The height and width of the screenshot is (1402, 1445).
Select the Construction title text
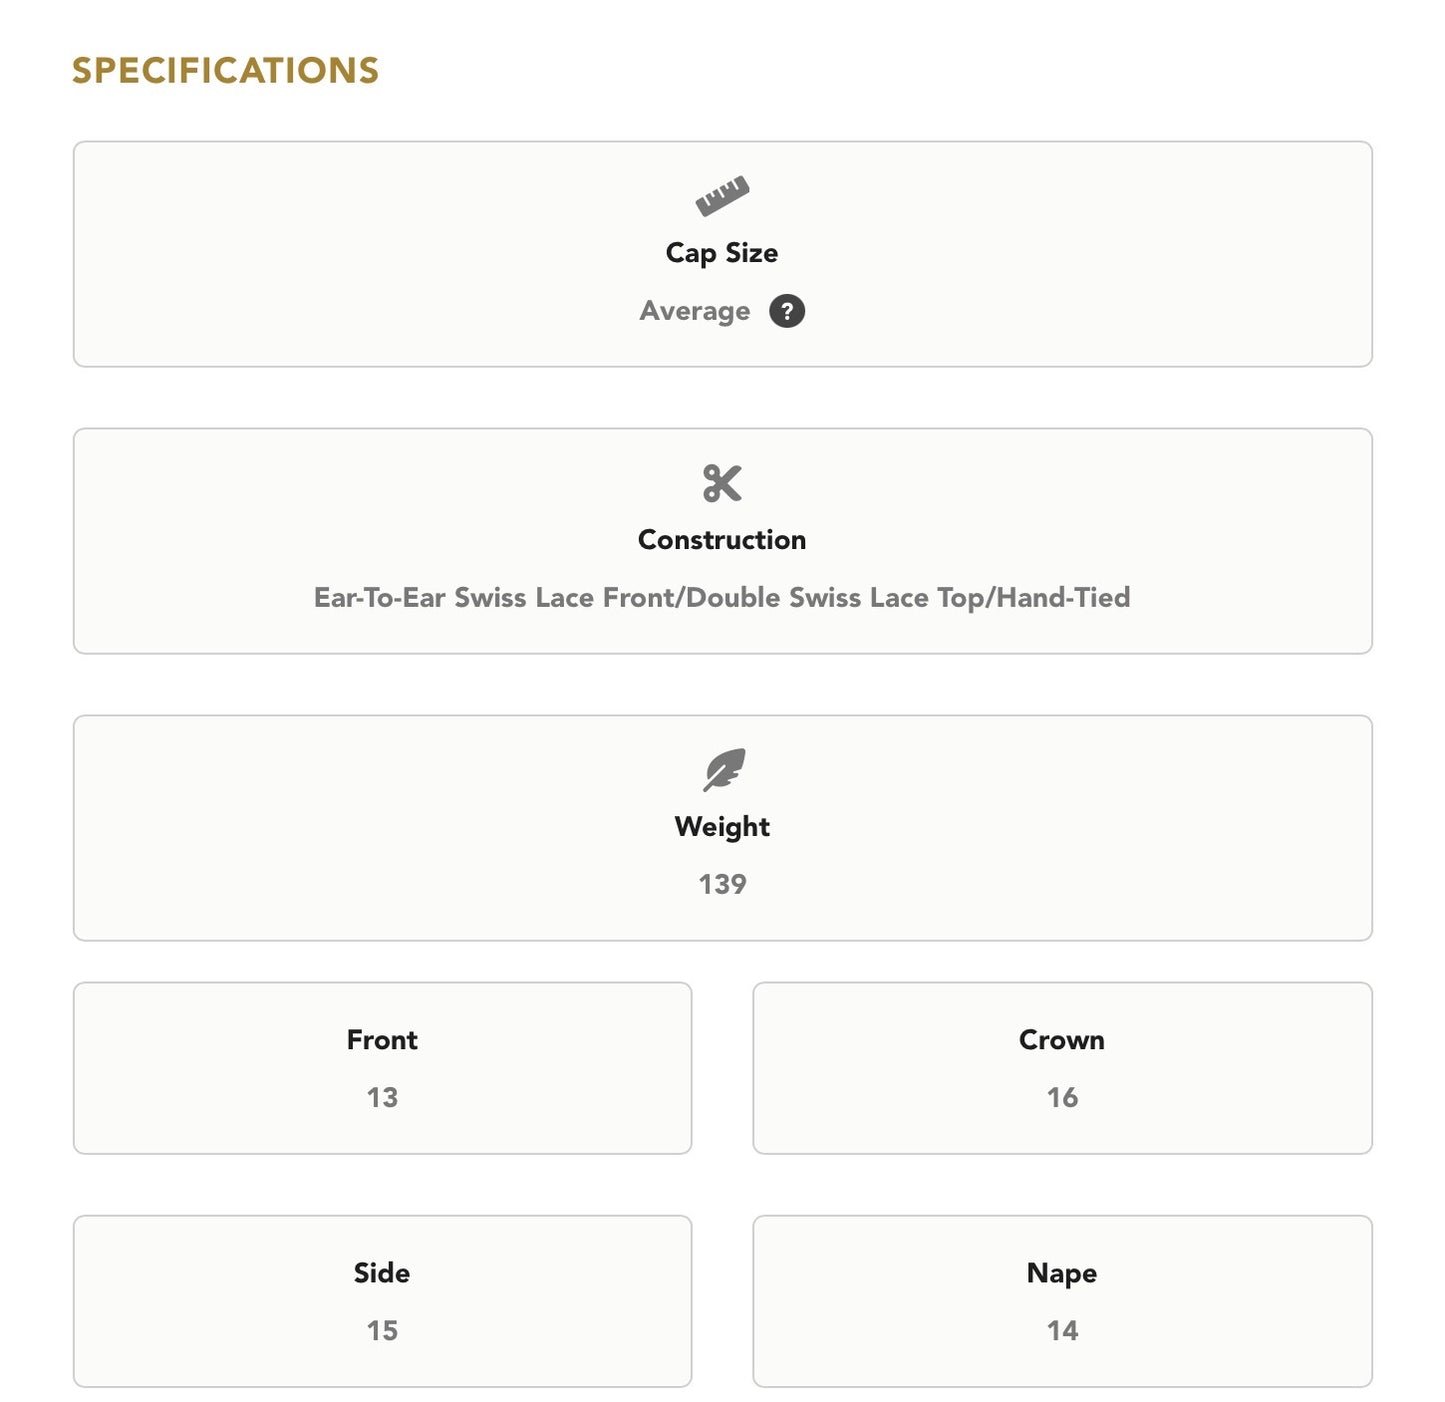(722, 540)
